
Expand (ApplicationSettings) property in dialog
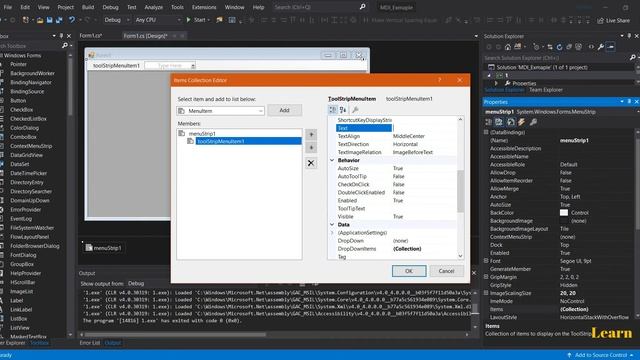pos(332,233)
